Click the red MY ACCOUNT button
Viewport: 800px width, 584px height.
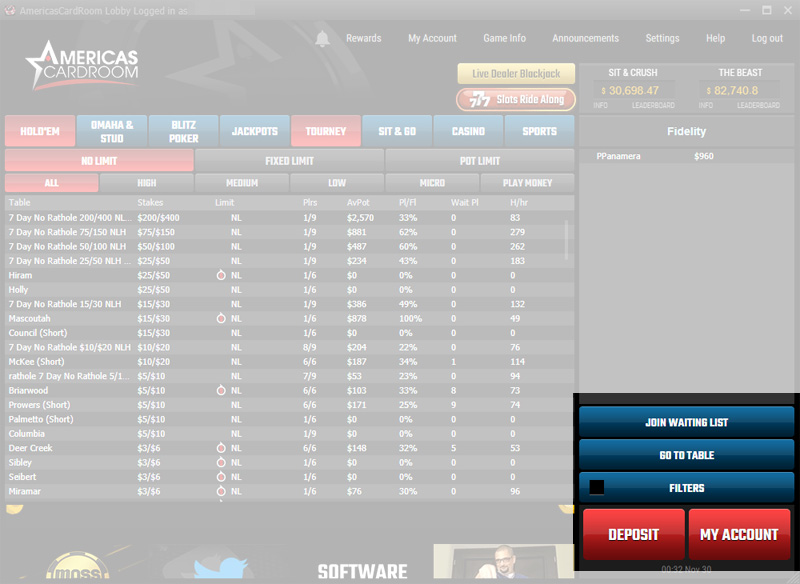point(739,534)
